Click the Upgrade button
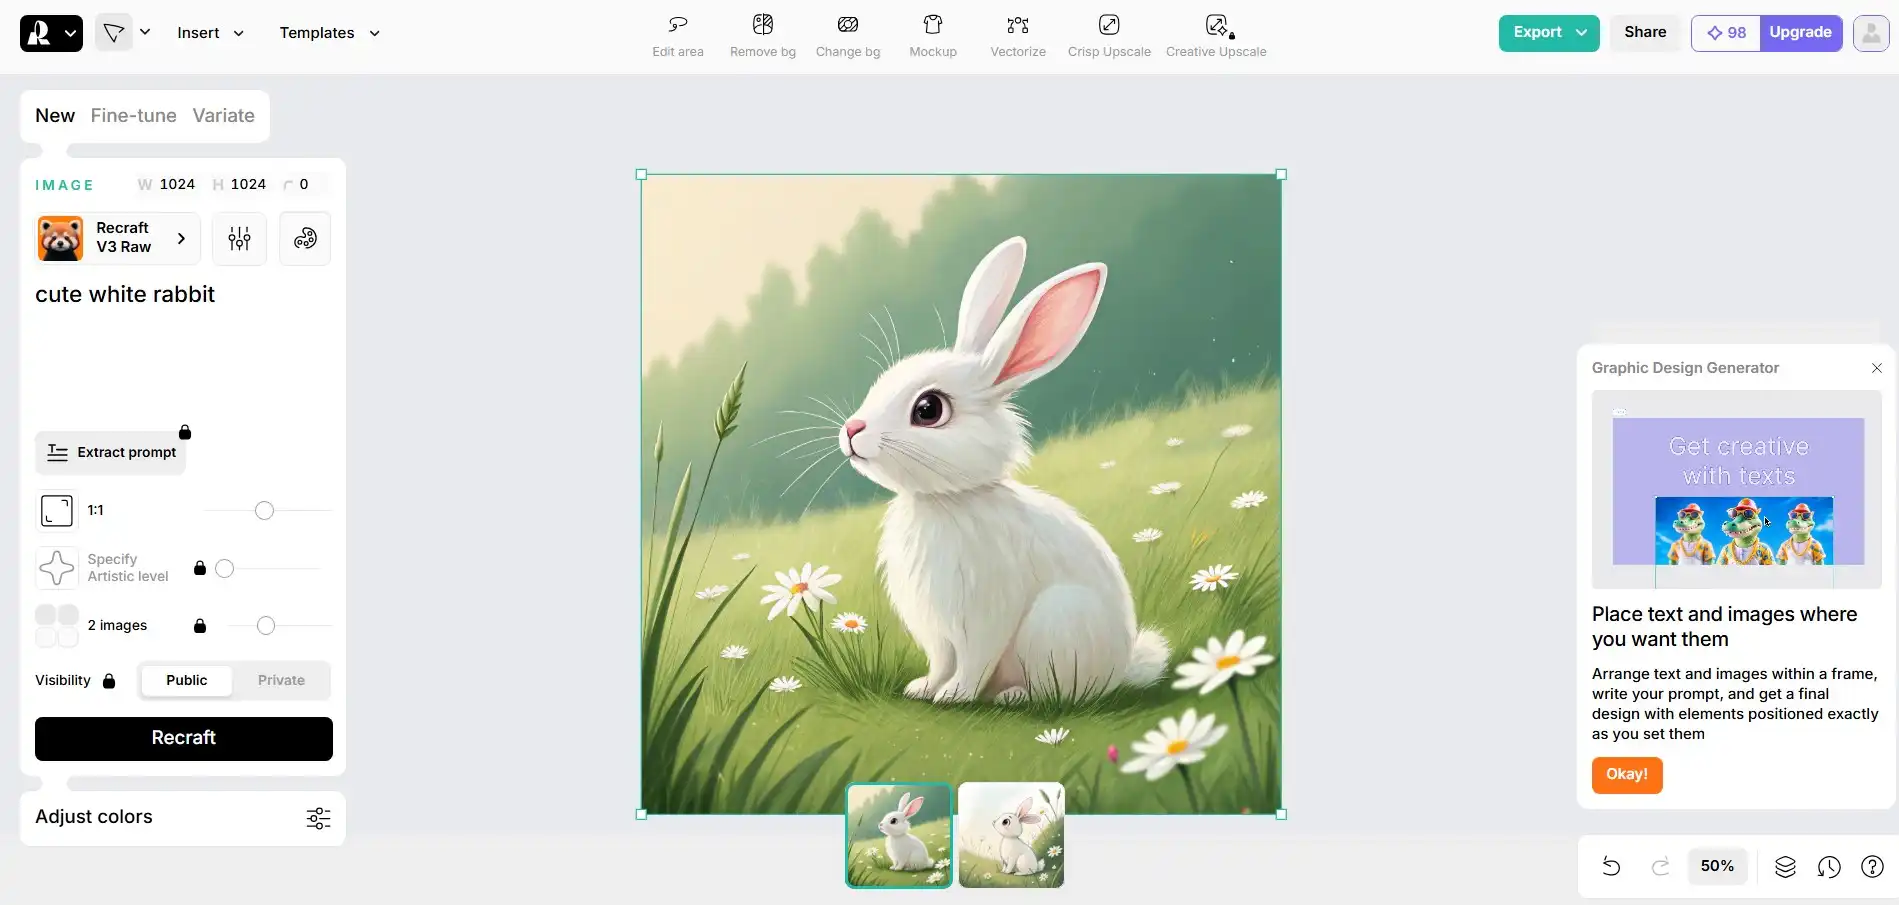This screenshot has height=905, width=1899. (x=1800, y=33)
